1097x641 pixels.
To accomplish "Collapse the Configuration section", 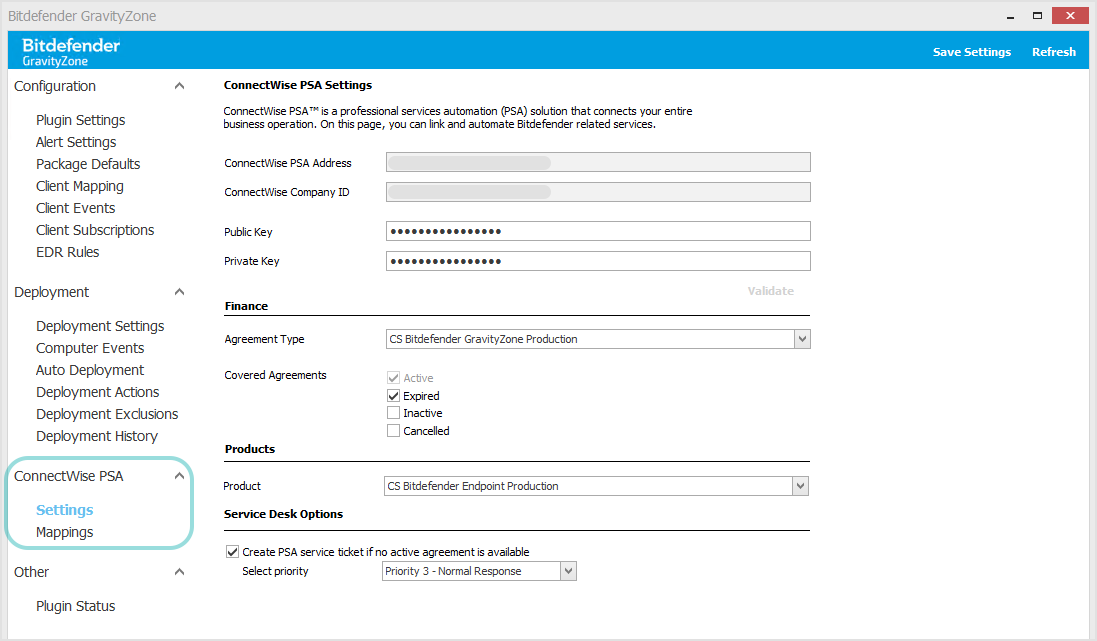I will [x=180, y=86].
